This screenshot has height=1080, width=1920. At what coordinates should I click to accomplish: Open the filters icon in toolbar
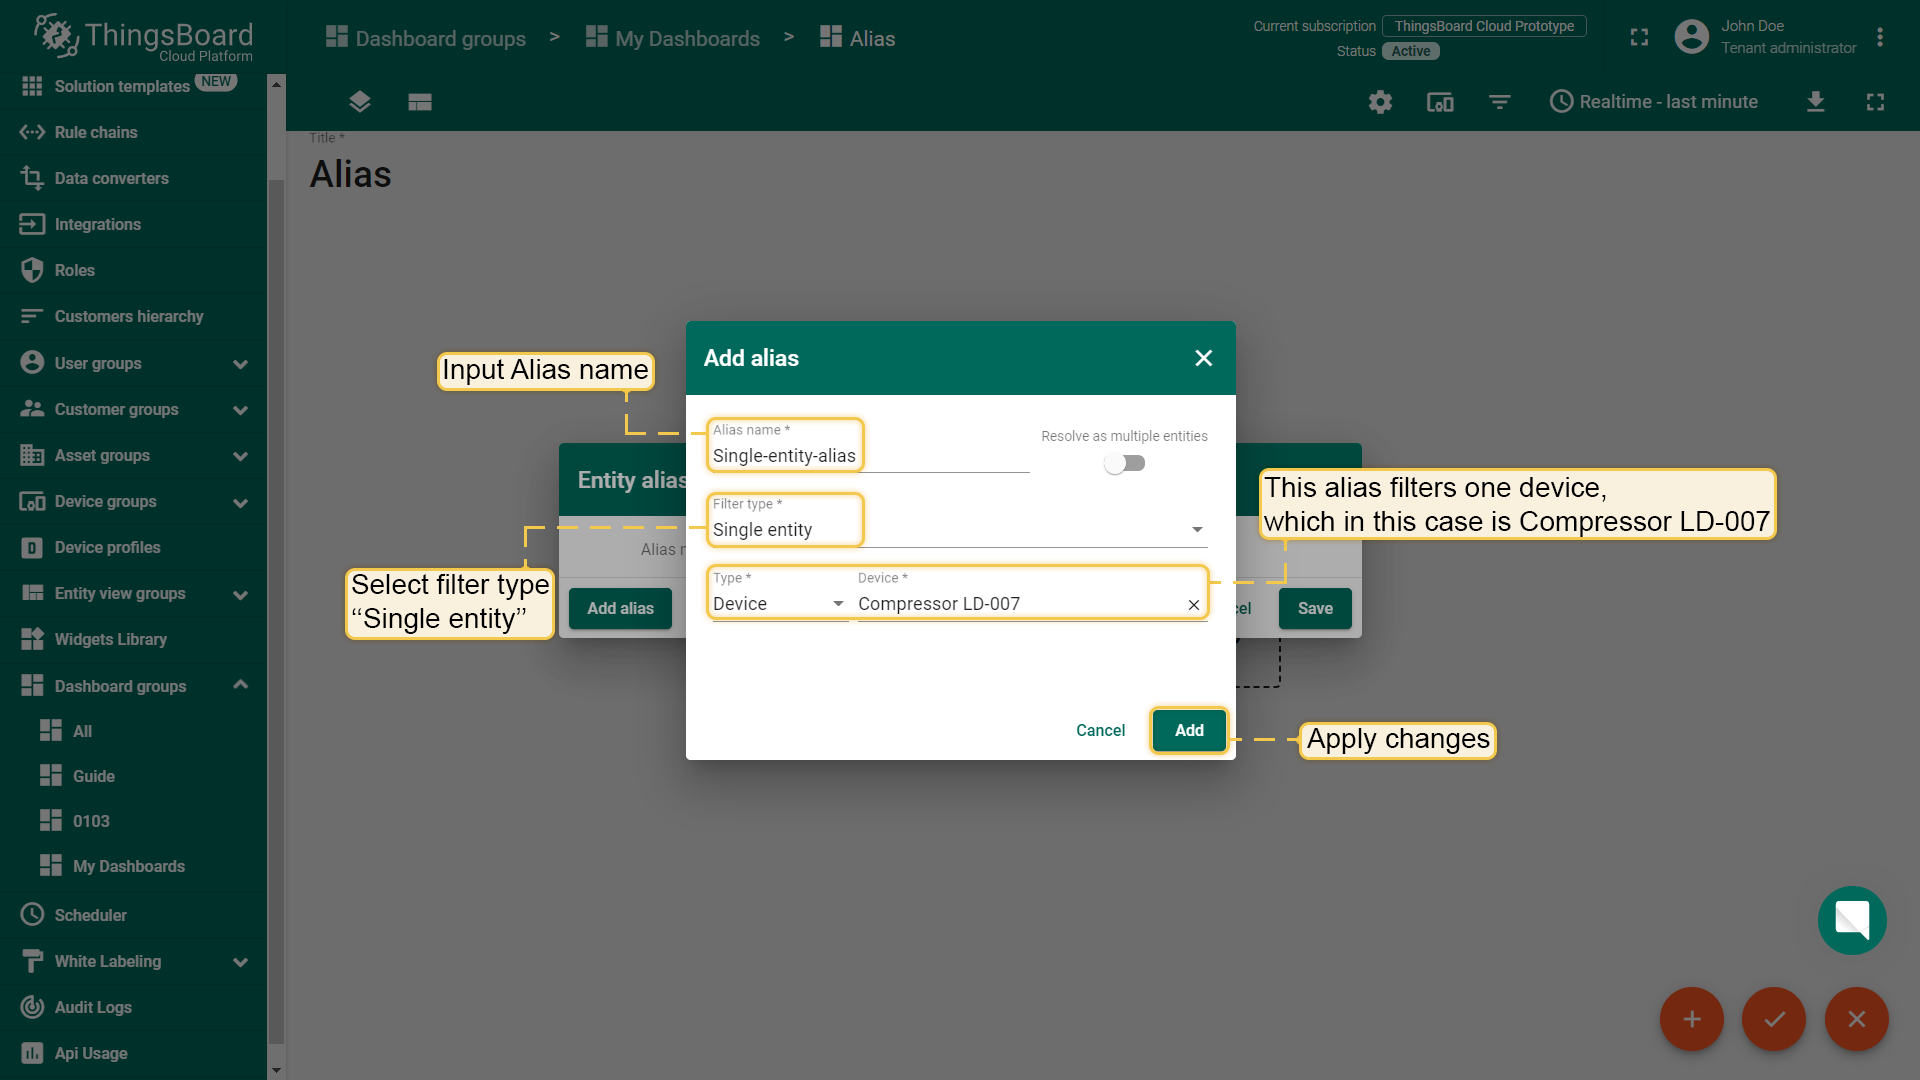pyautogui.click(x=1499, y=102)
